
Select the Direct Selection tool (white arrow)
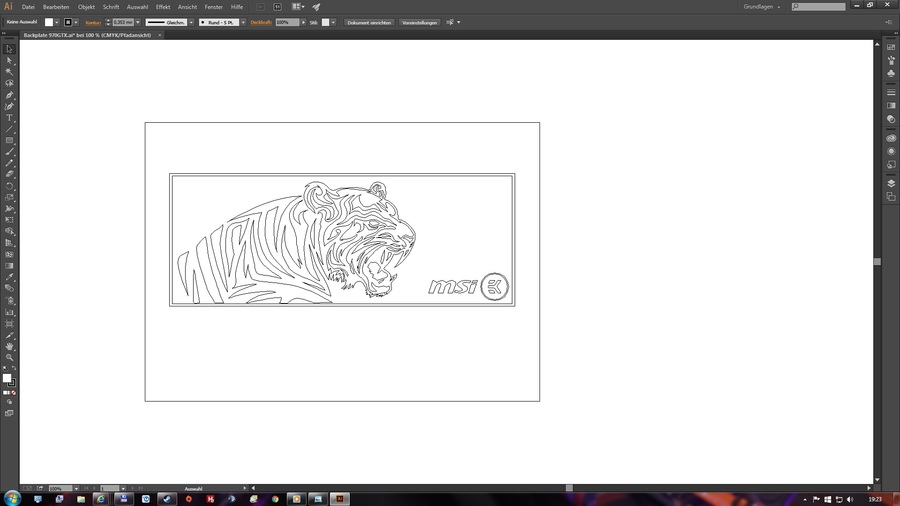tap(9, 61)
